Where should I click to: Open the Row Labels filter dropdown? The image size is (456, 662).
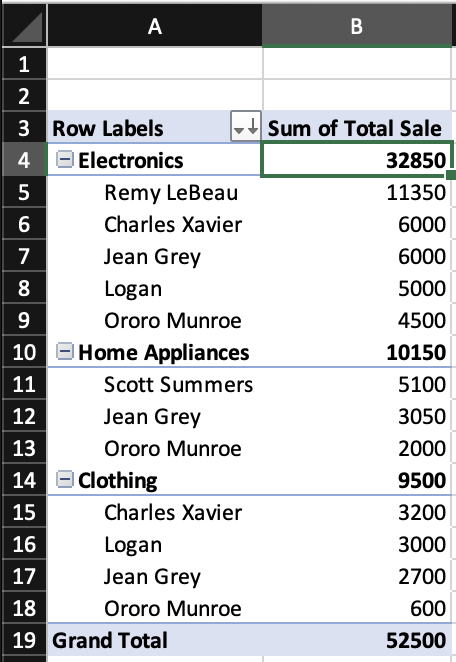[x=246, y=126]
